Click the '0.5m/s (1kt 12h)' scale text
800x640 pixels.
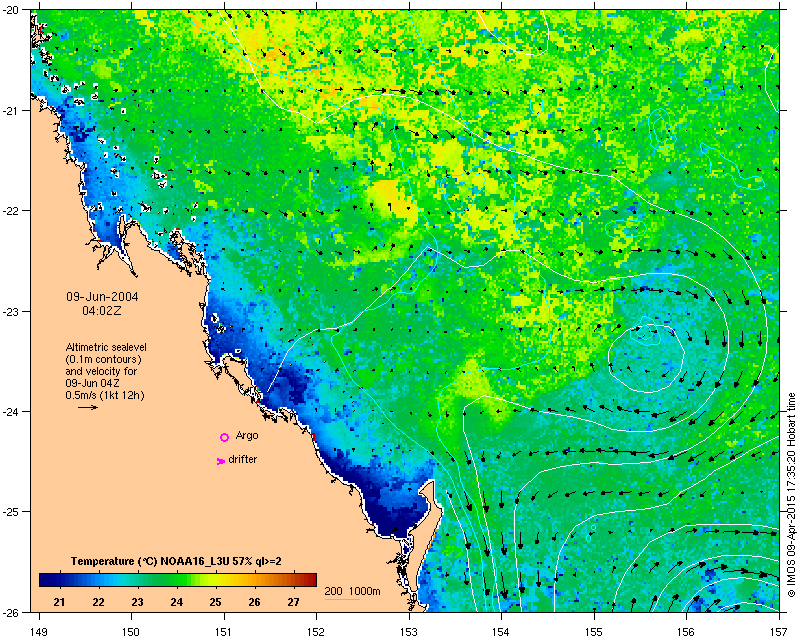105,395
